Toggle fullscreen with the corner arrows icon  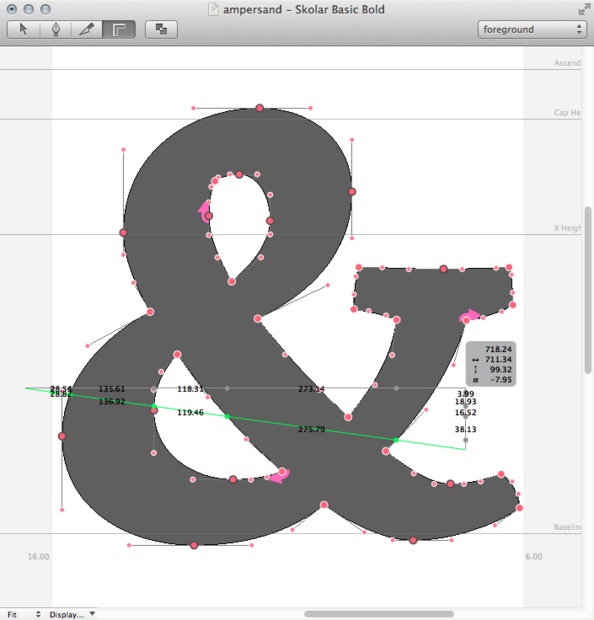[584, 9]
